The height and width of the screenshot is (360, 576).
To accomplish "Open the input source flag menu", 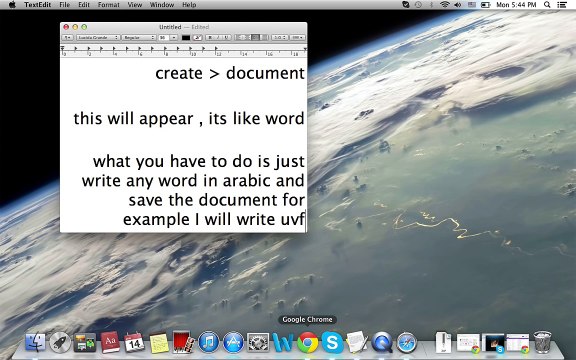I will [x=472, y=5].
